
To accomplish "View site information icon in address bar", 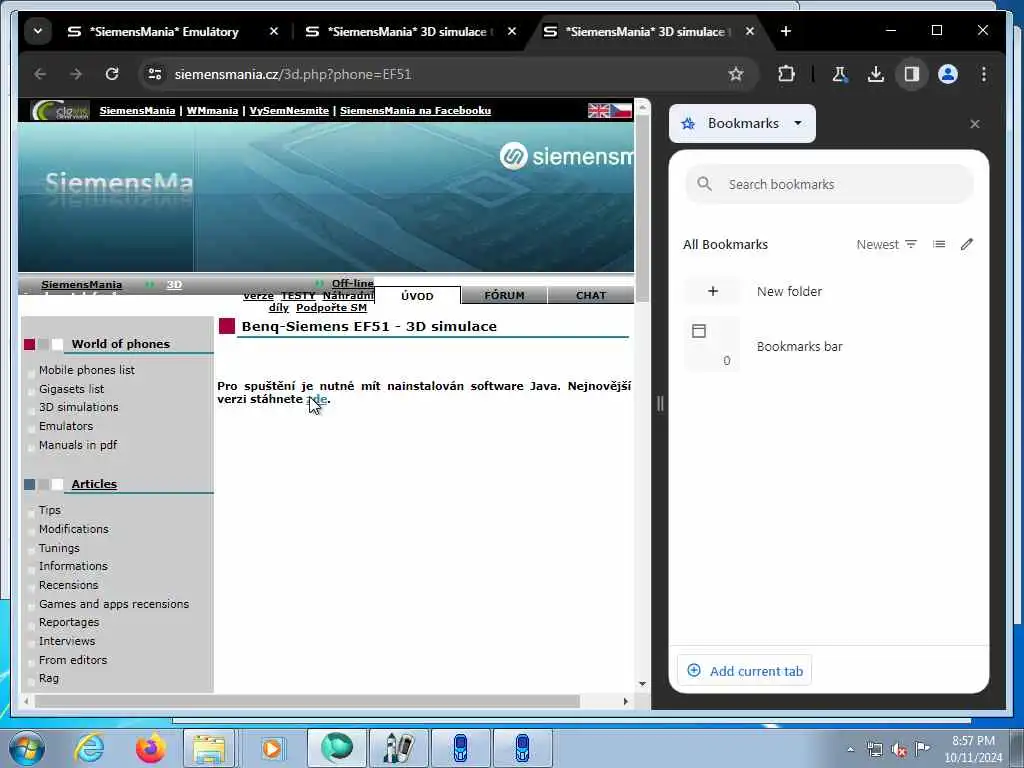I will point(155,74).
